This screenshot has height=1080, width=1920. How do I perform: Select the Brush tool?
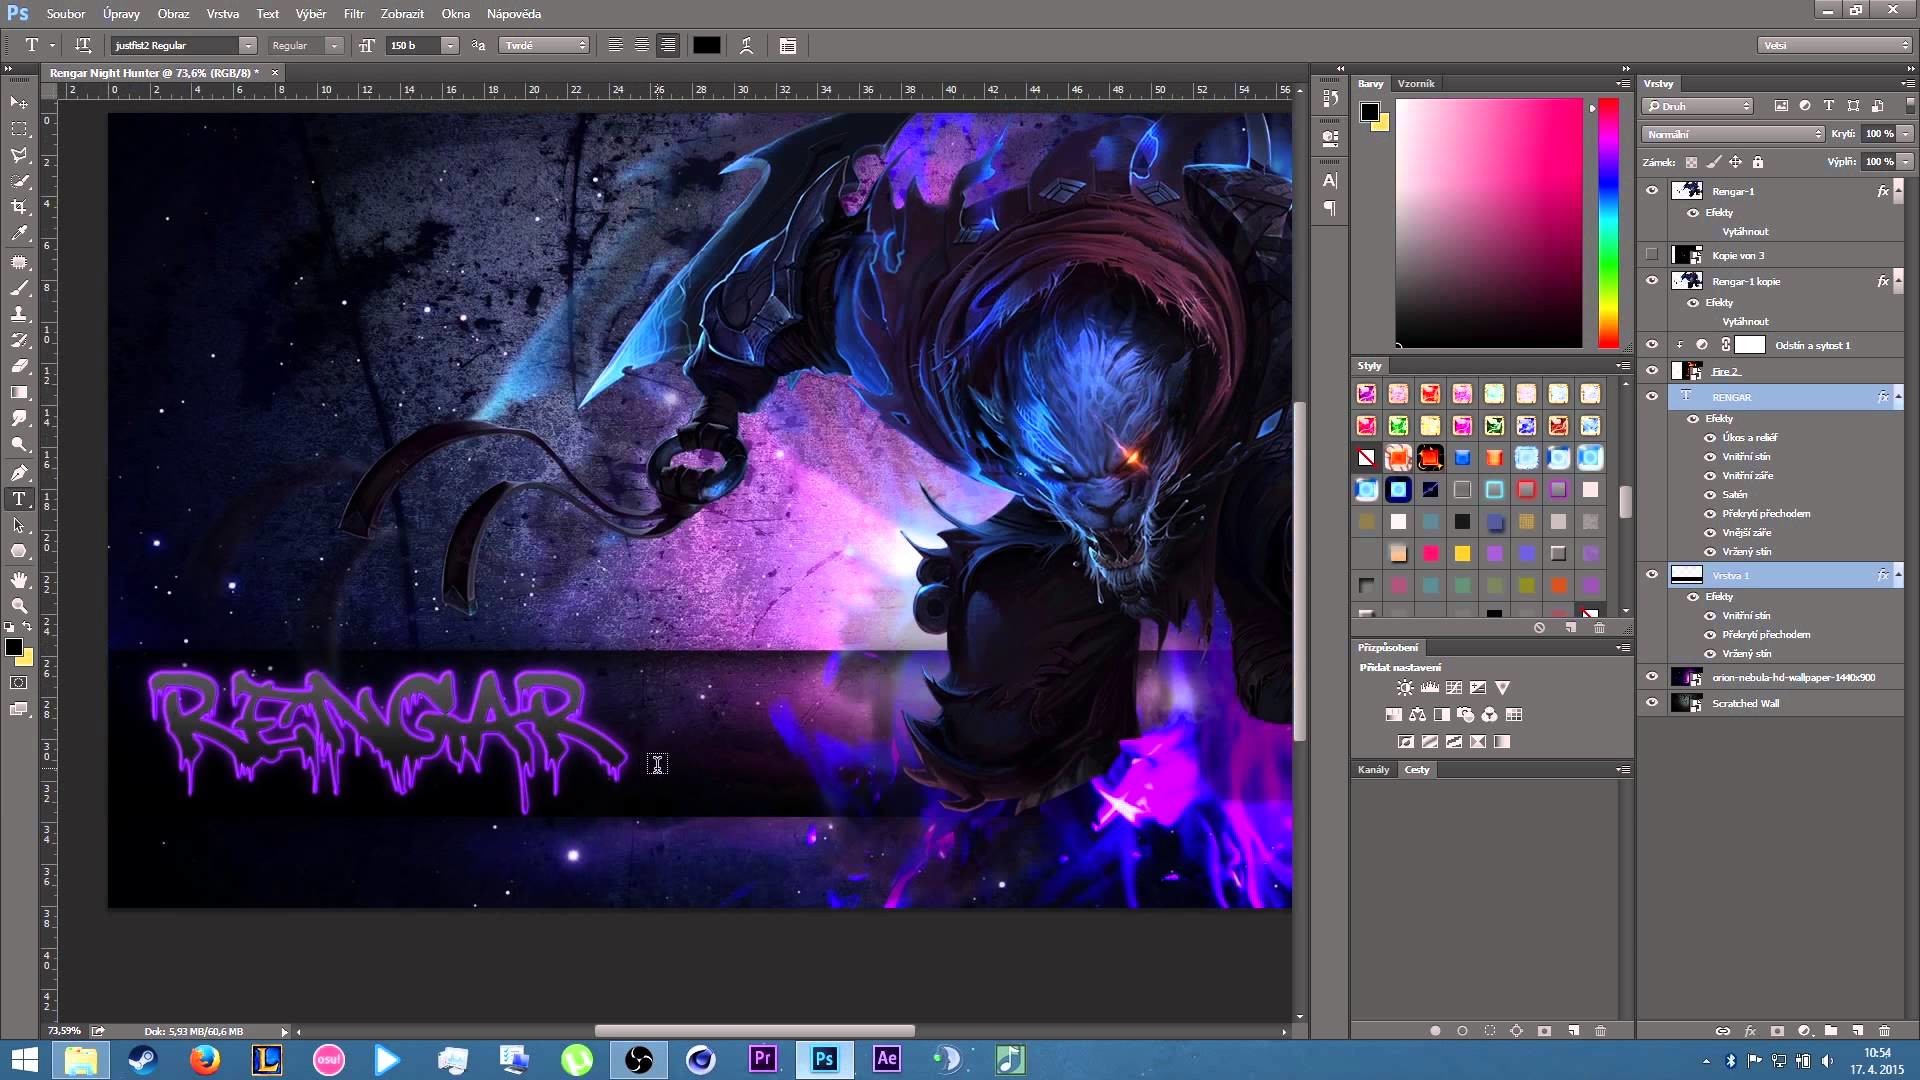tap(19, 288)
